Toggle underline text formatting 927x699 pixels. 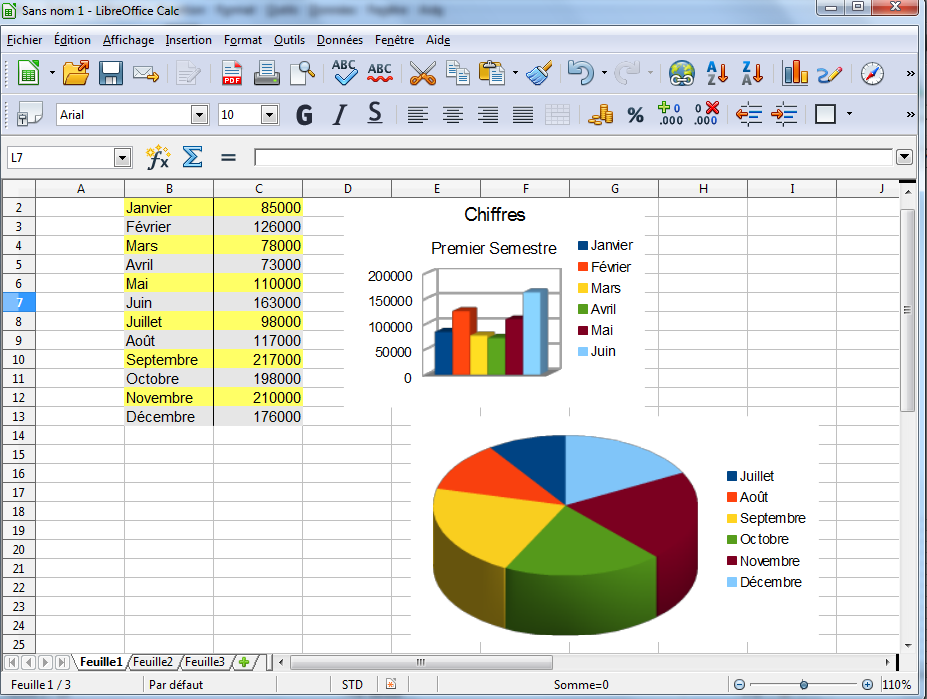point(374,115)
